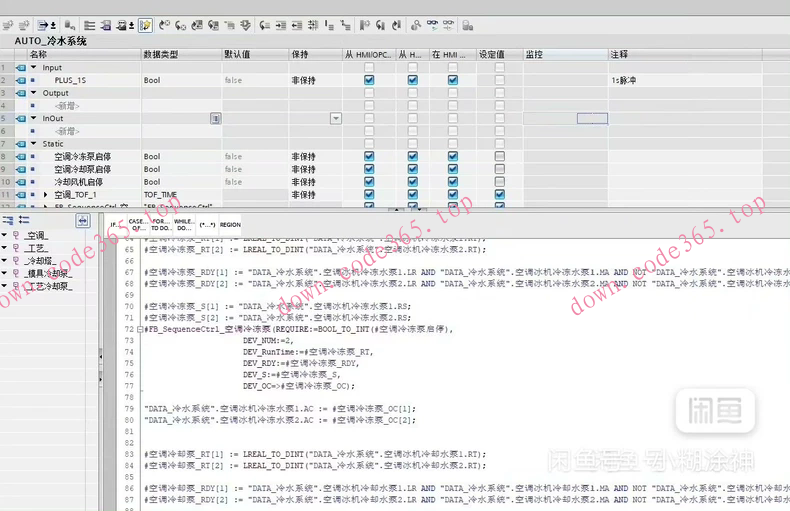
Task: Click the first icon above the region tree
Action: (8, 220)
